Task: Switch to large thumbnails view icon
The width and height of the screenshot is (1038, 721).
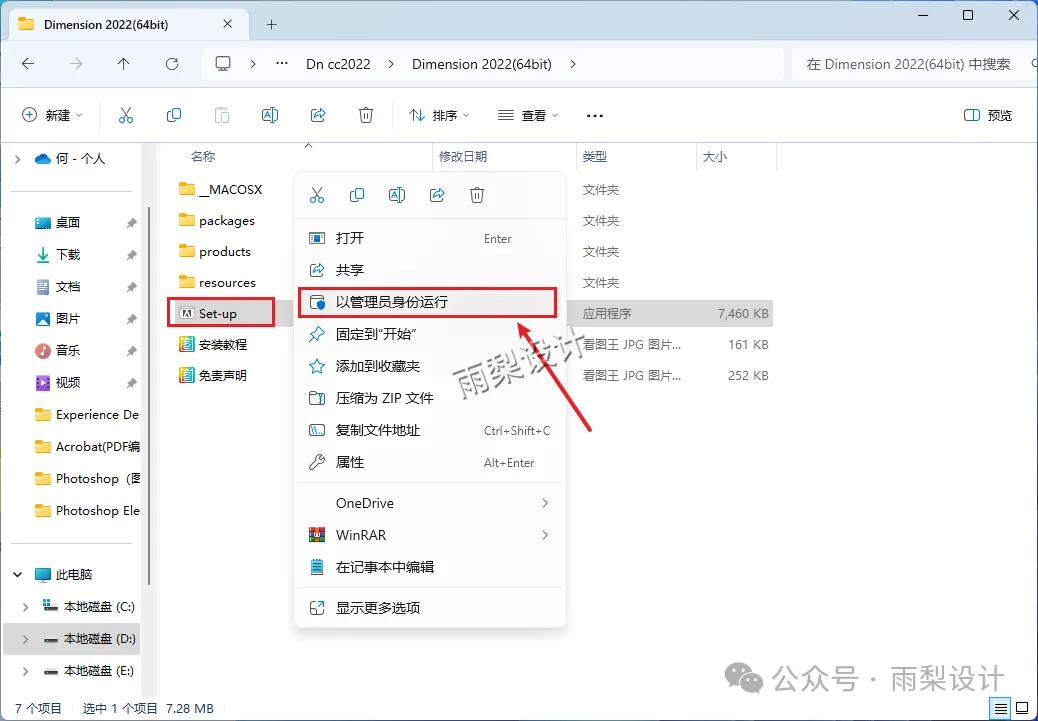Action: tap(1021, 706)
